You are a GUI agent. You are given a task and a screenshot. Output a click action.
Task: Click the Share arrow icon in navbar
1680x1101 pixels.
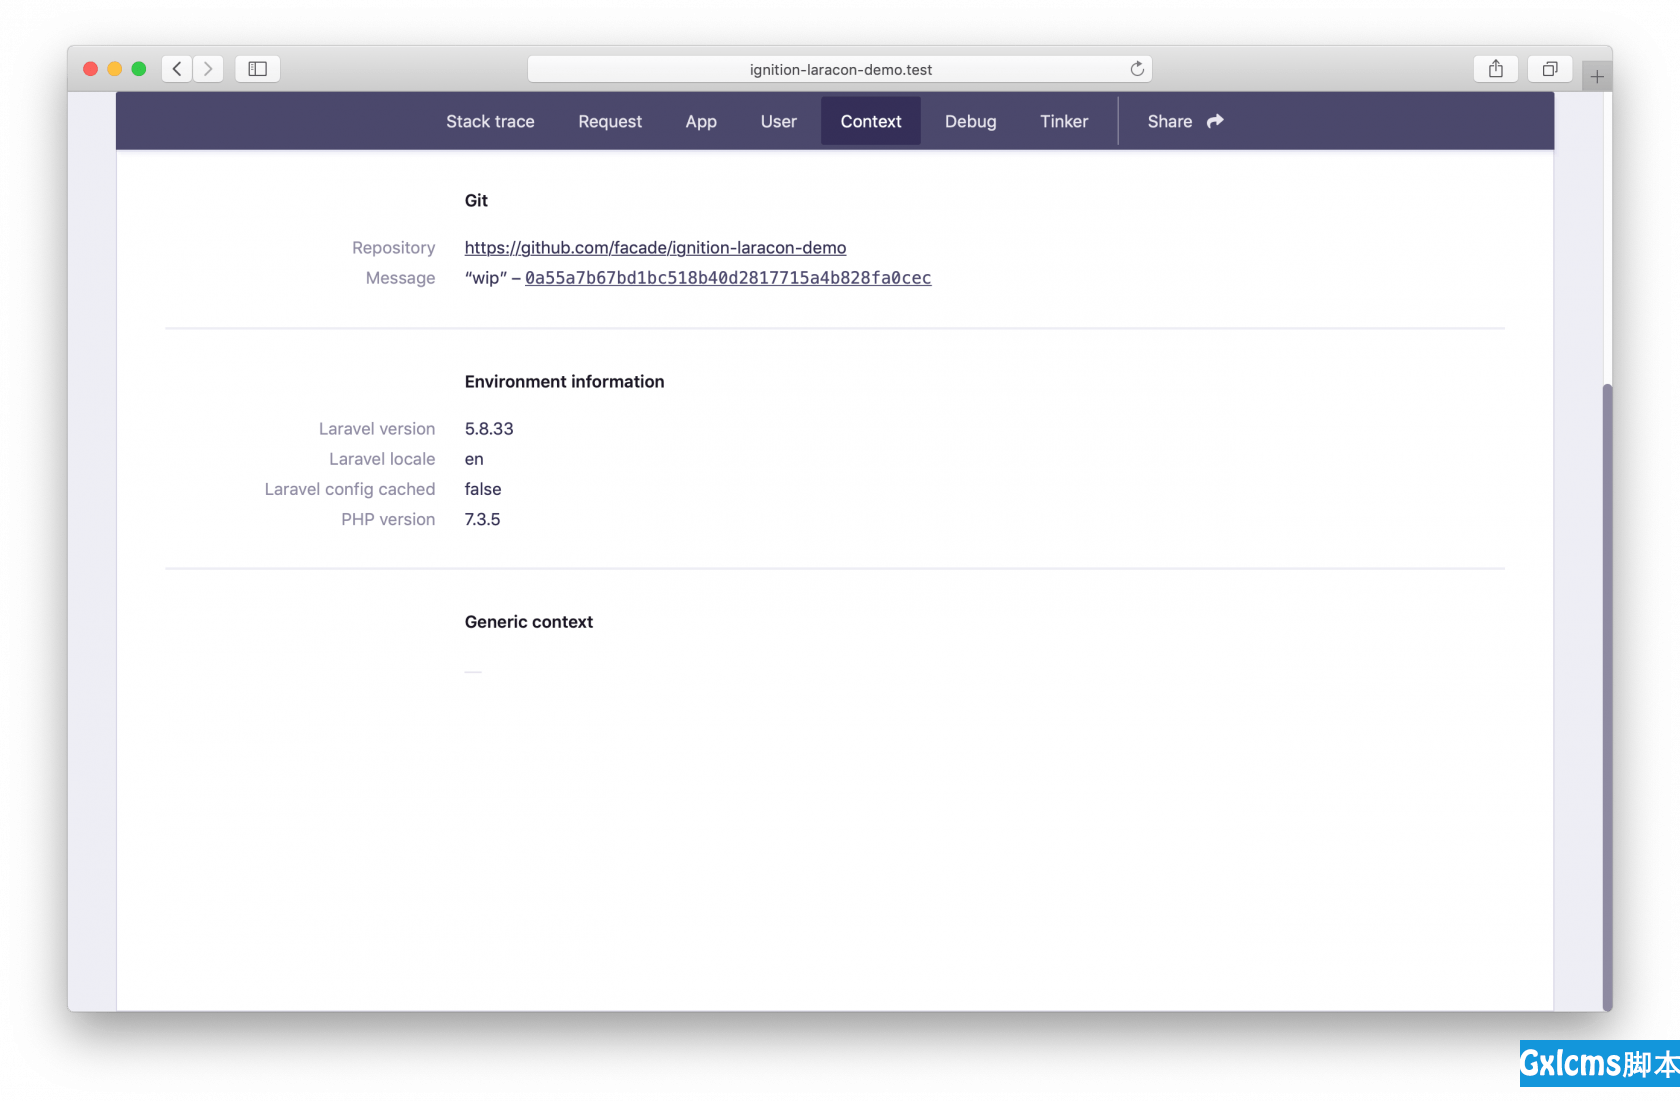coord(1215,121)
